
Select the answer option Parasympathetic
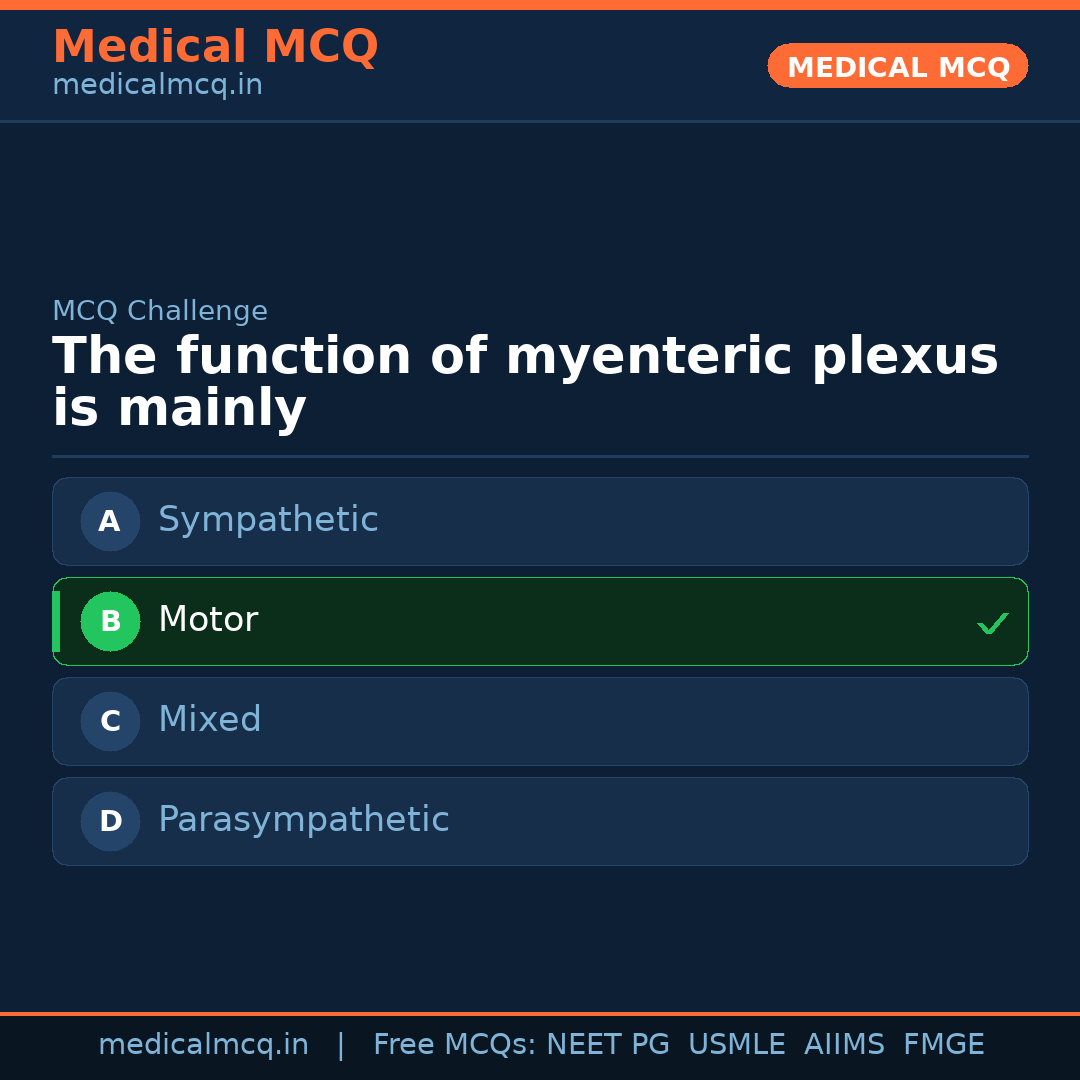[x=540, y=821]
